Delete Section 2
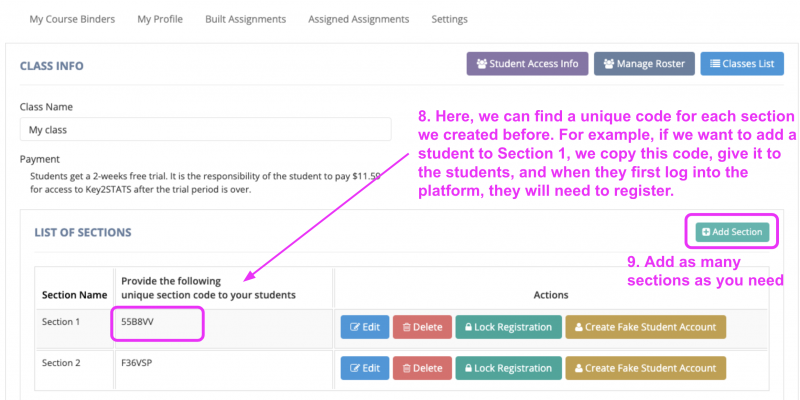800x400 pixels. tap(421, 368)
